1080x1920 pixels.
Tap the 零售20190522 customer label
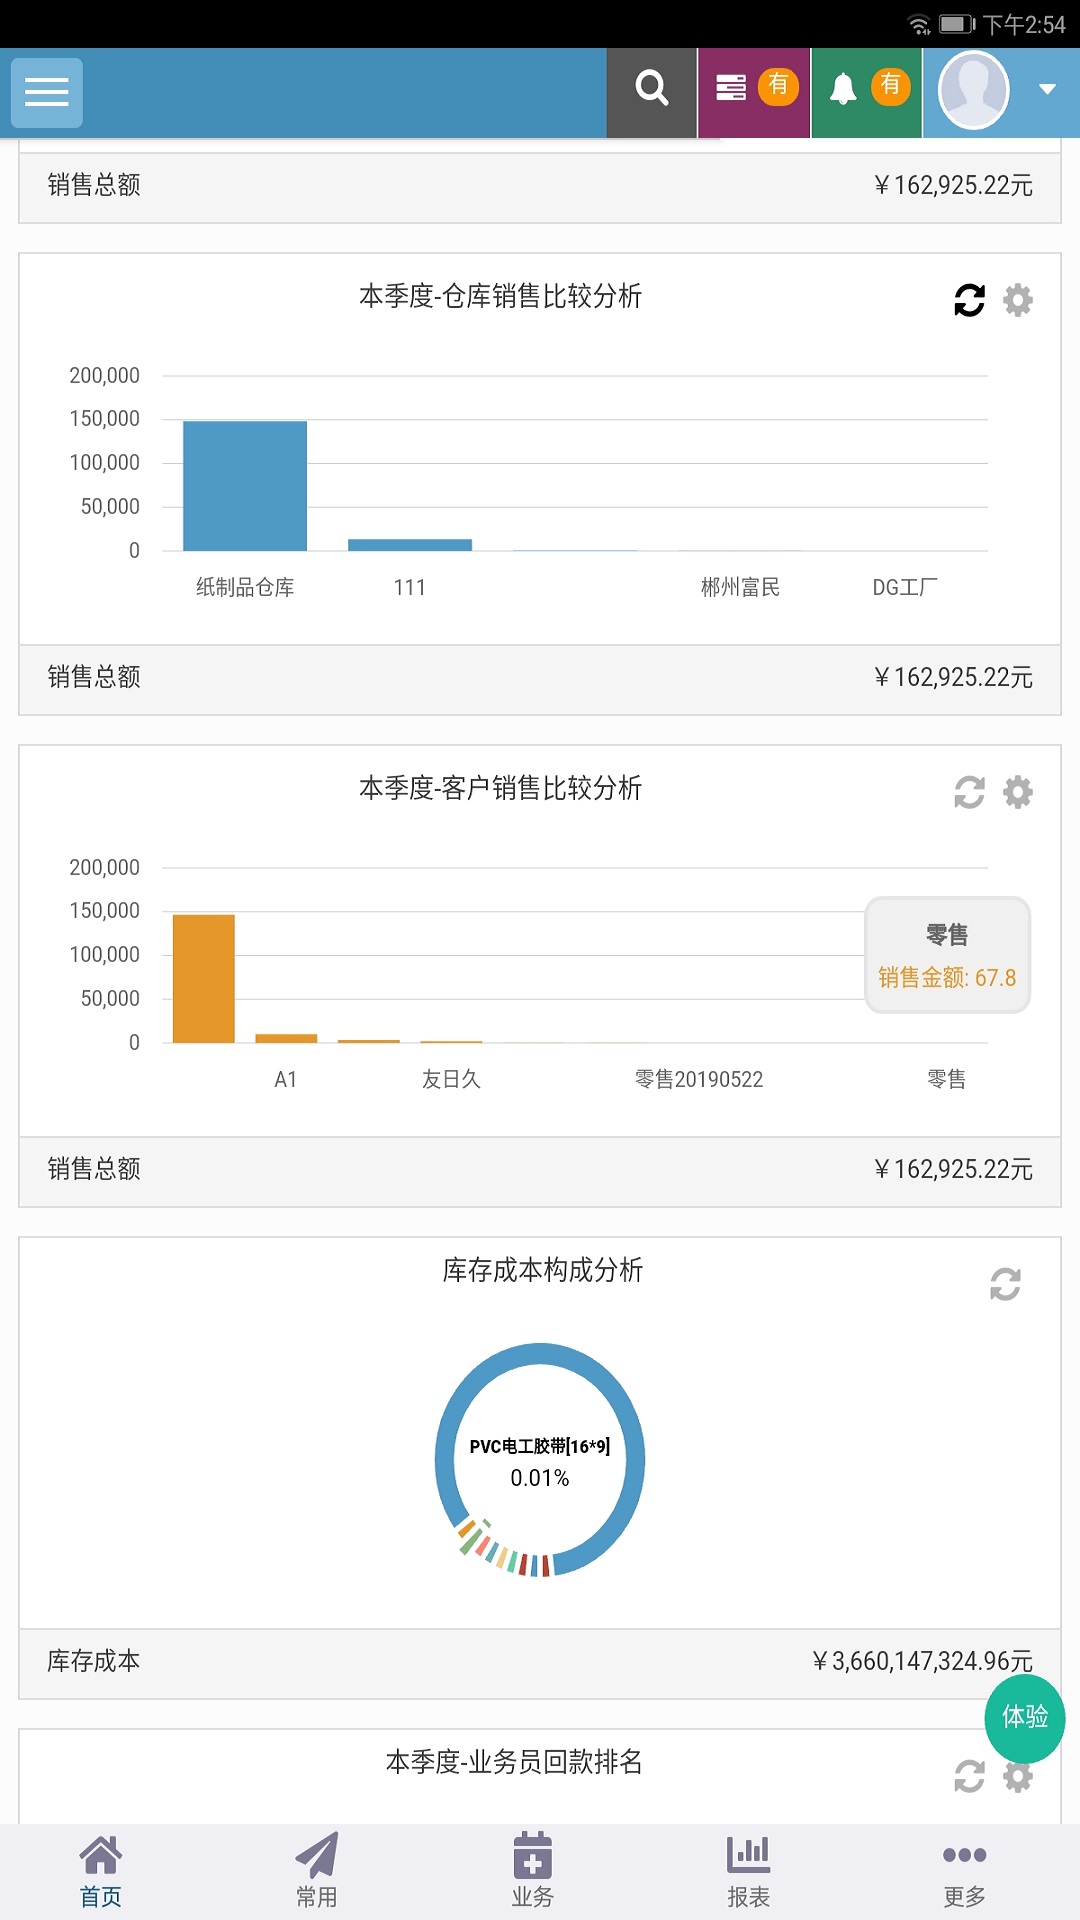click(699, 1079)
